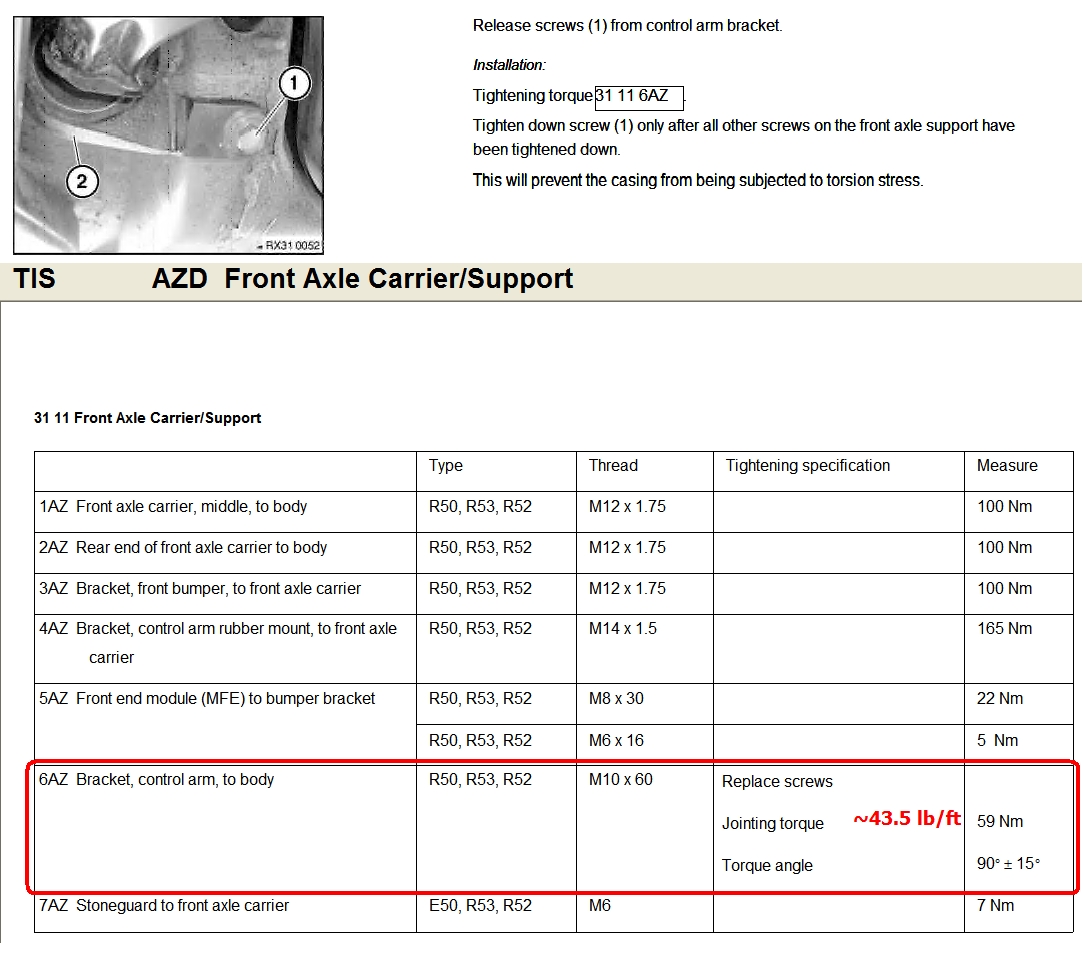Select the 7AZ Stoneguard row label
This screenshot has width=1084, height=961.
click(x=164, y=906)
